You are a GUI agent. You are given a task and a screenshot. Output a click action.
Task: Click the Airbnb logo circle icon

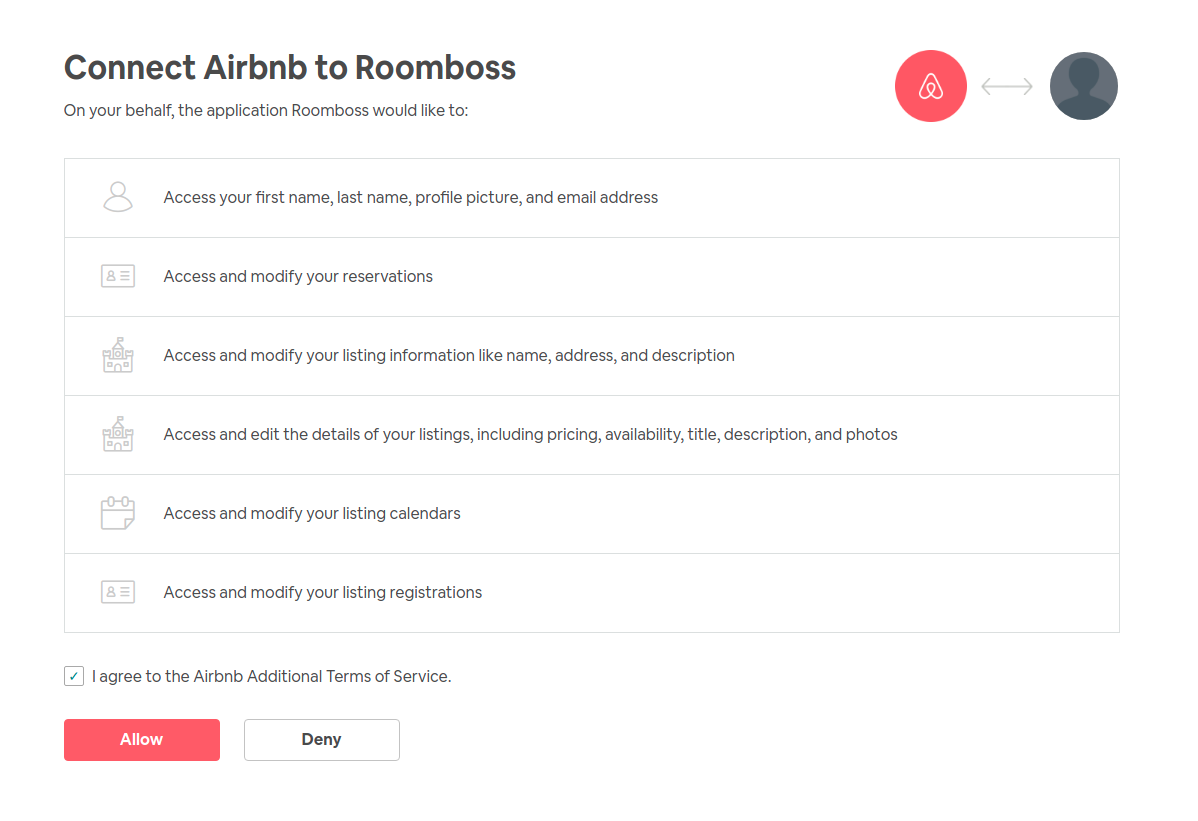[x=930, y=87]
